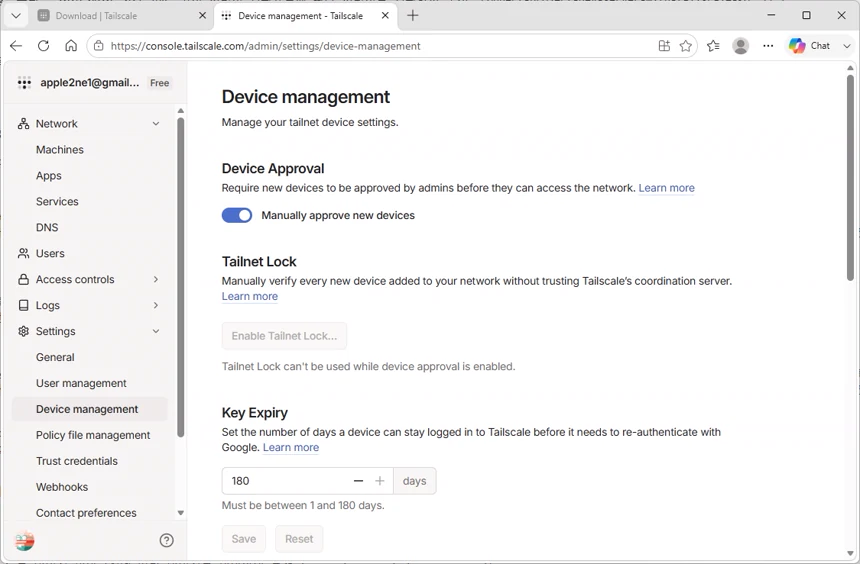The height and width of the screenshot is (564, 860).
Task: Open Tailnet Lock Learn more link
Action: point(250,296)
